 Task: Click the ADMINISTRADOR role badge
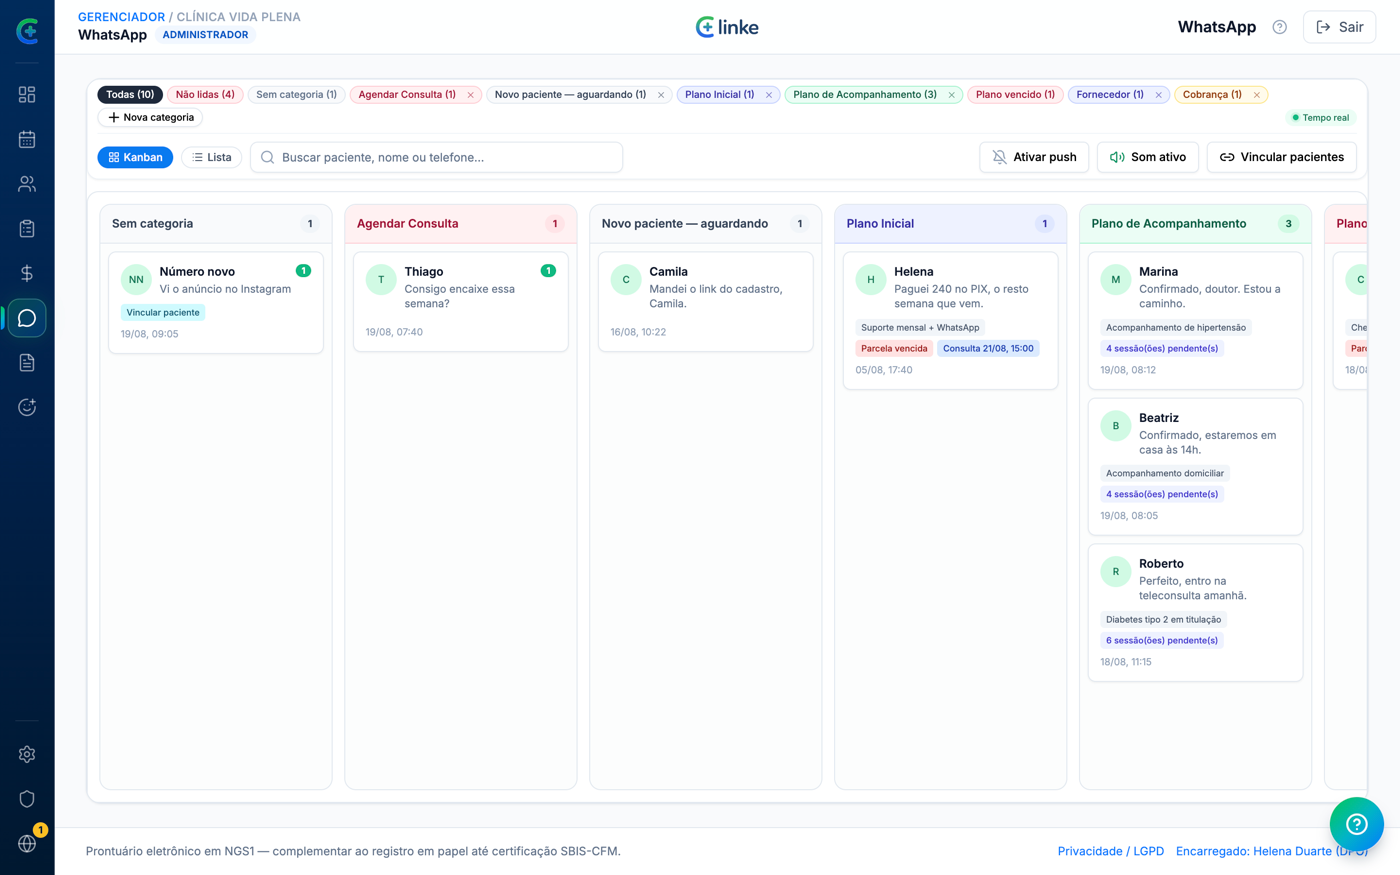coord(205,35)
